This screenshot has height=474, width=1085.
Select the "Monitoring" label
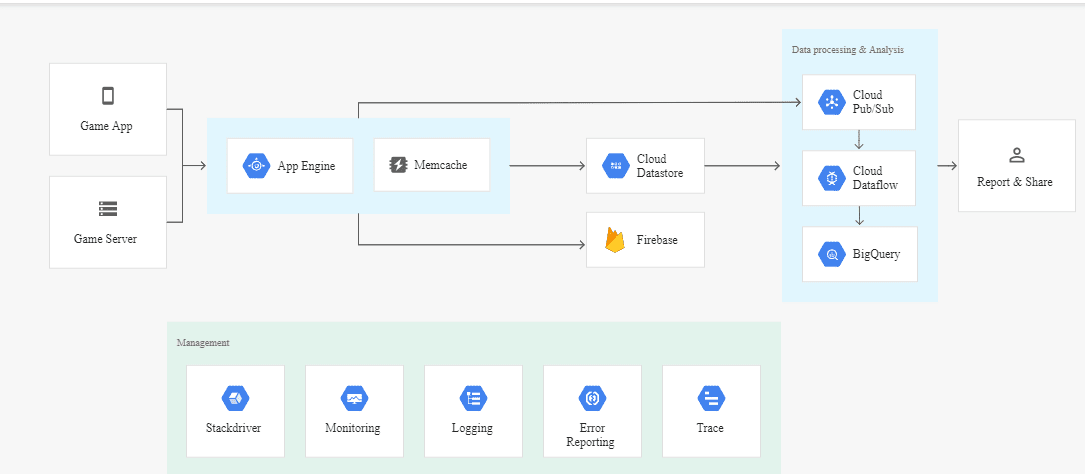pyautogui.click(x=352, y=428)
